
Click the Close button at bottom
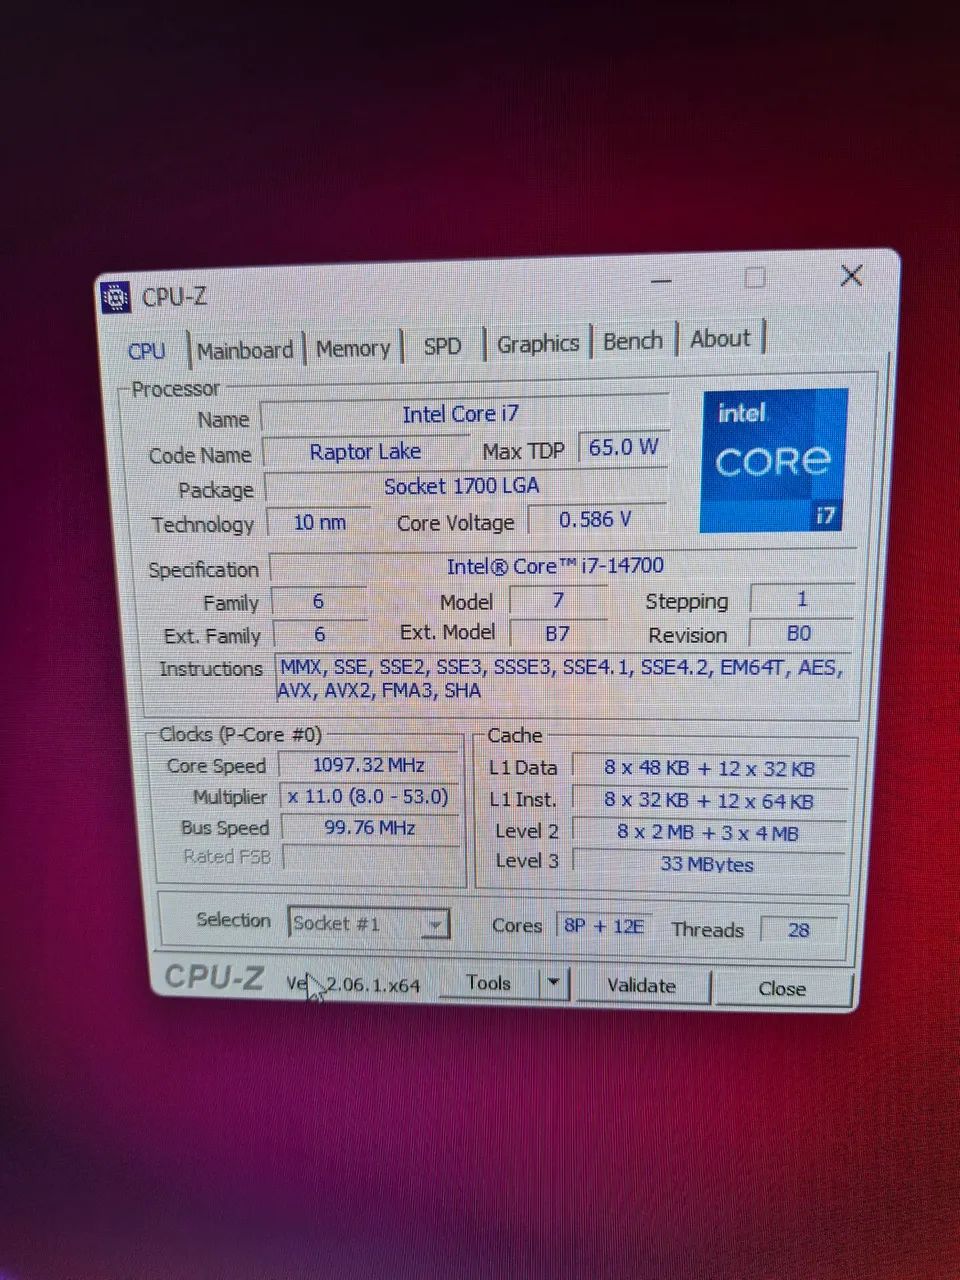[782, 989]
